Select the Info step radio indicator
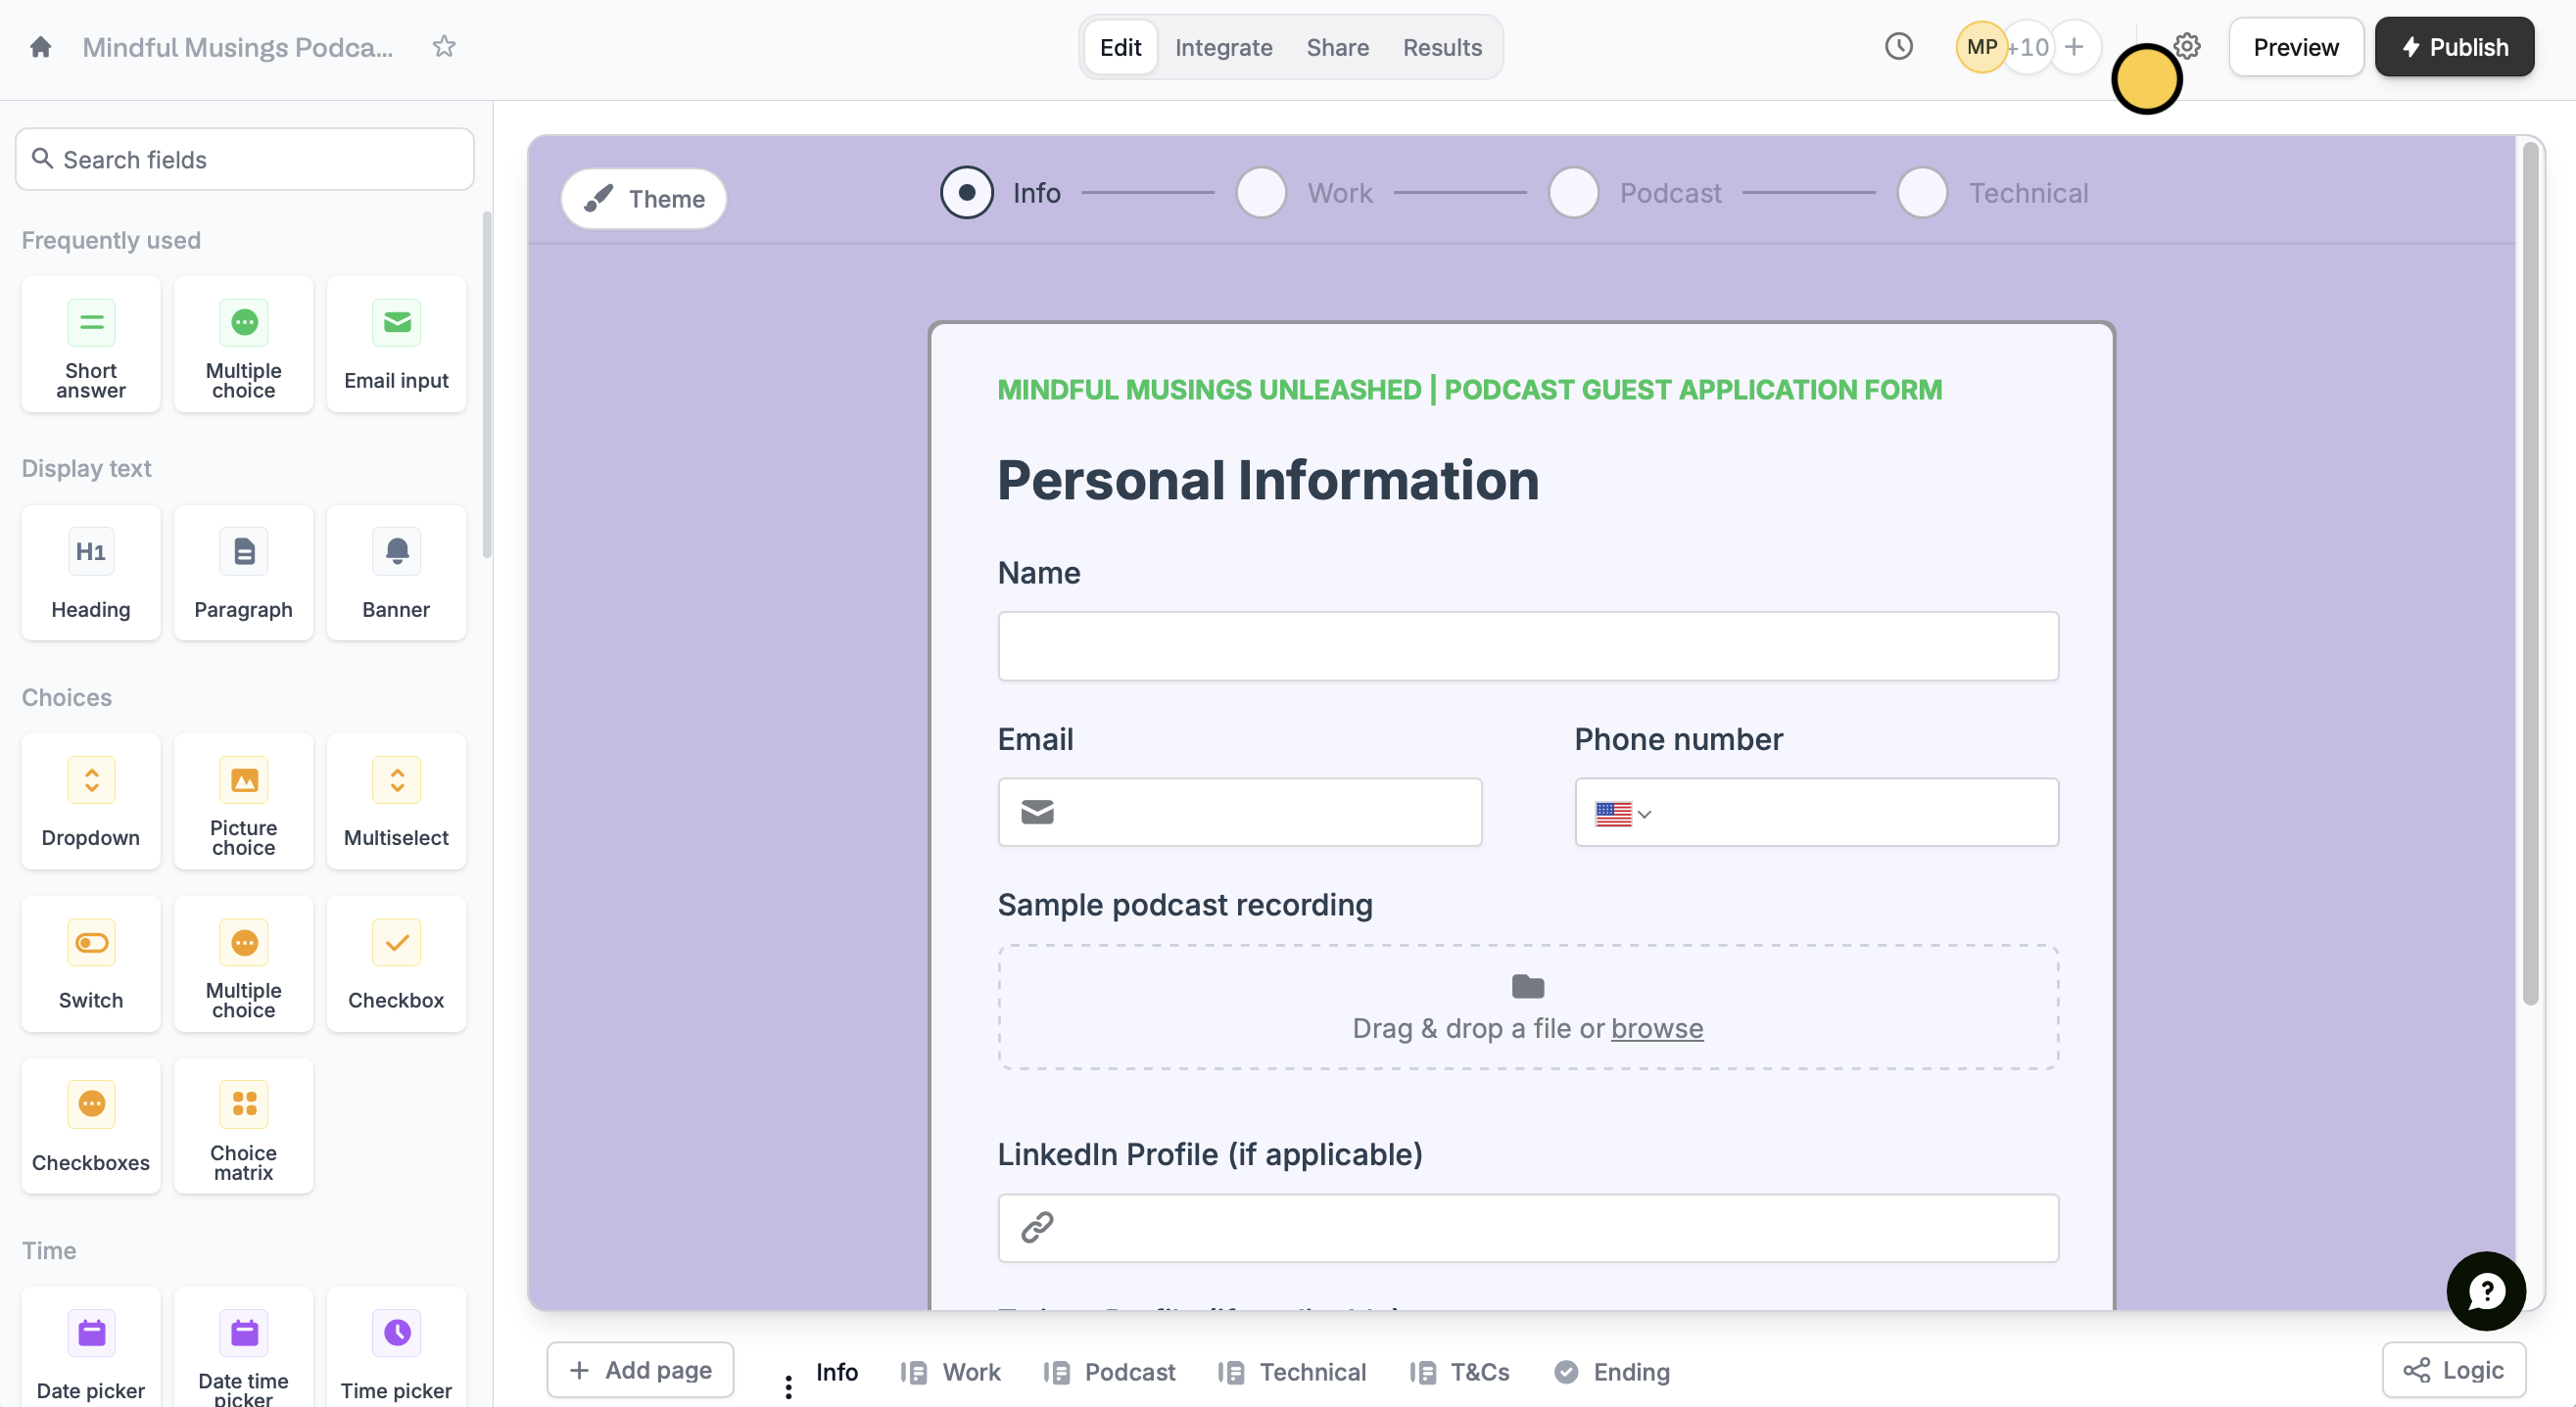The height and width of the screenshot is (1407, 2576). (966, 193)
